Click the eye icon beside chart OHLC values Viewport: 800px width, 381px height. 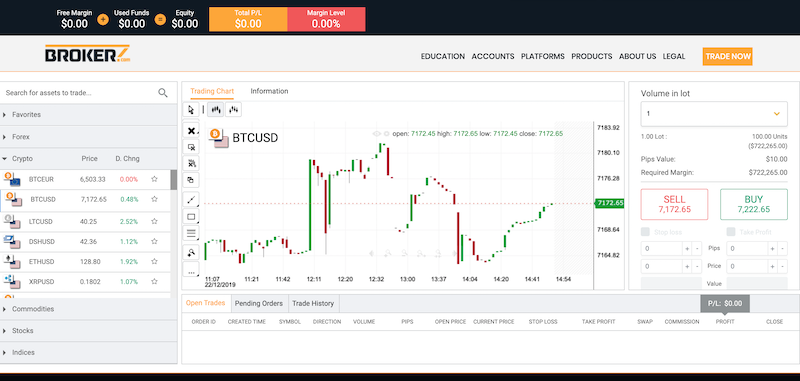(377, 134)
